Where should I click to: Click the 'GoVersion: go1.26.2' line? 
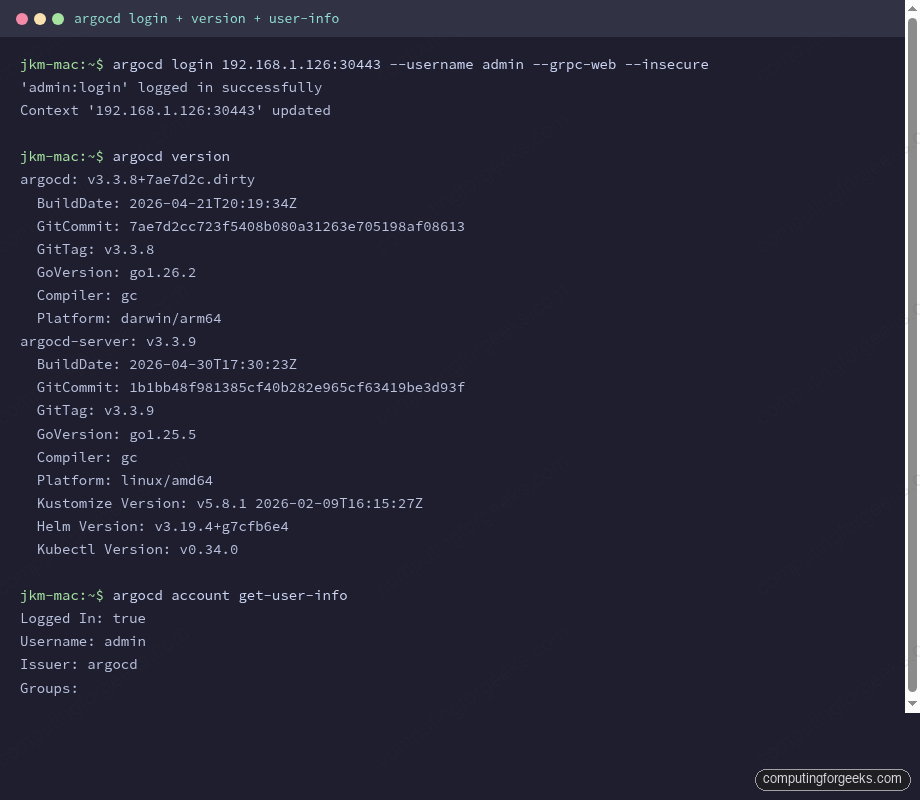pyautogui.click(x=116, y=272)
